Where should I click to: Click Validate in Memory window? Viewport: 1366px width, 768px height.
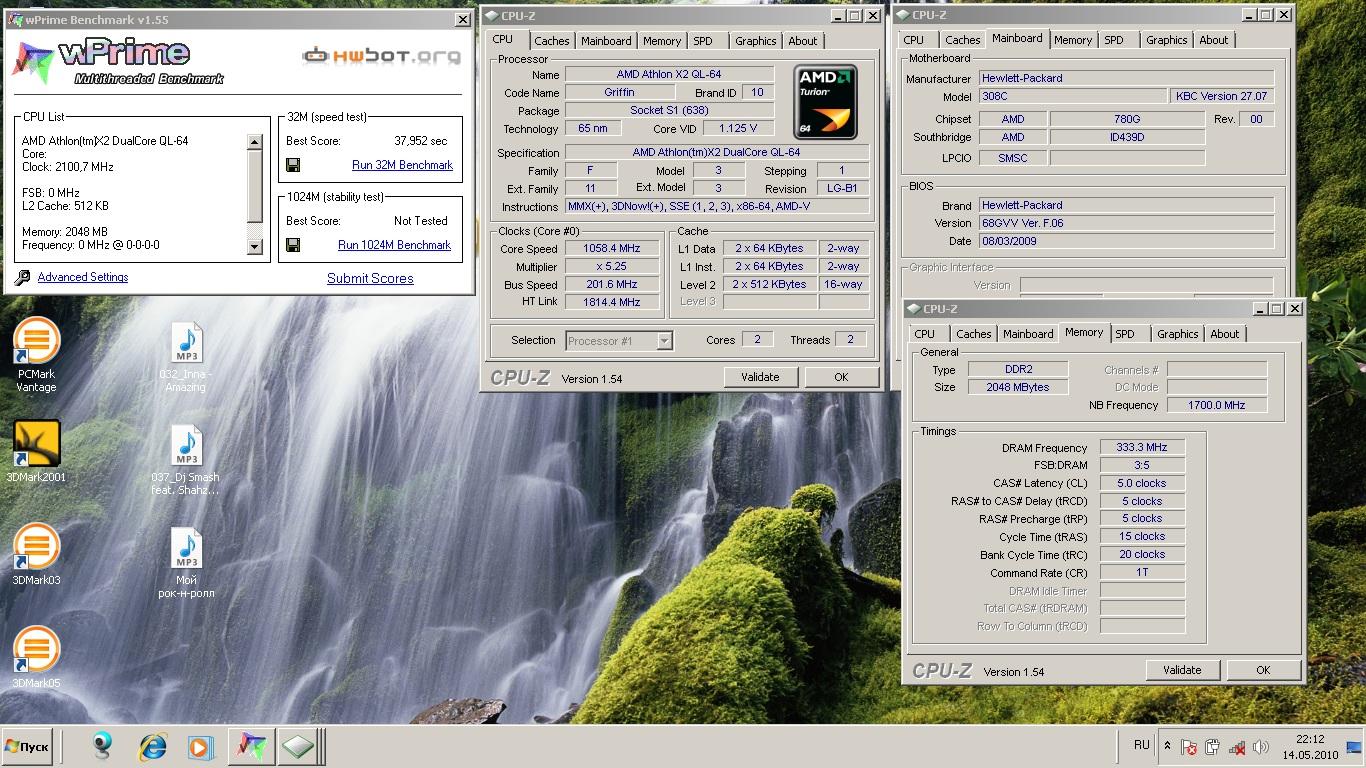pyautogui.click(x=1182, y=670)
